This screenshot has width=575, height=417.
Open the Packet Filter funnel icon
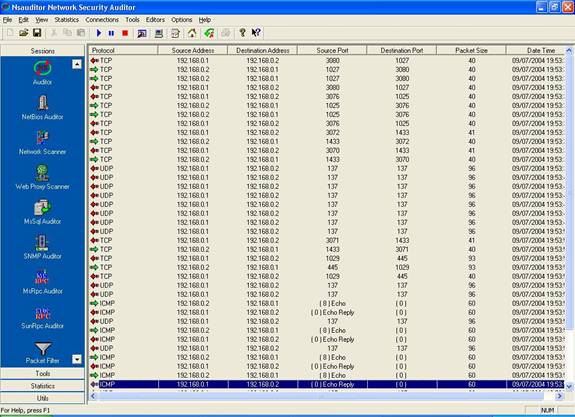(x=43, y=349)
